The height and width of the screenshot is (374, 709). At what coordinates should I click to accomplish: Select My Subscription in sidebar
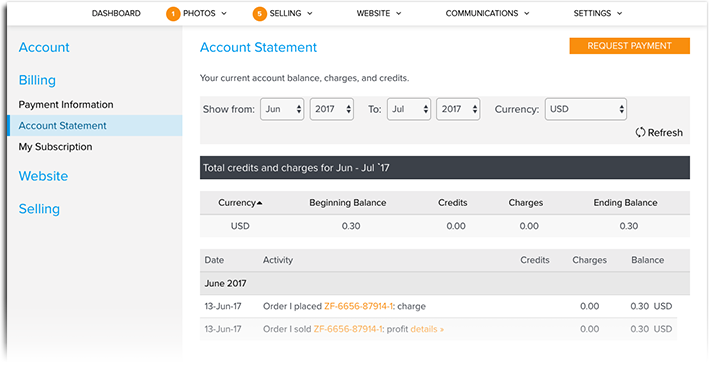tap(55, 147)
